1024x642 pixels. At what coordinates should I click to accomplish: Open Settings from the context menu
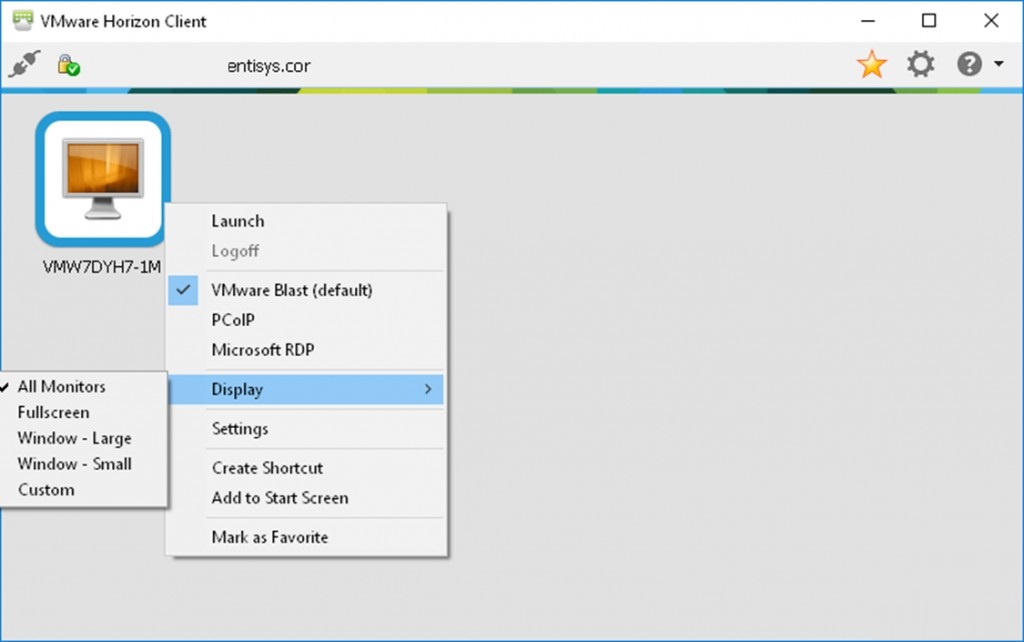pyautogui.click(x=308, y=428)
